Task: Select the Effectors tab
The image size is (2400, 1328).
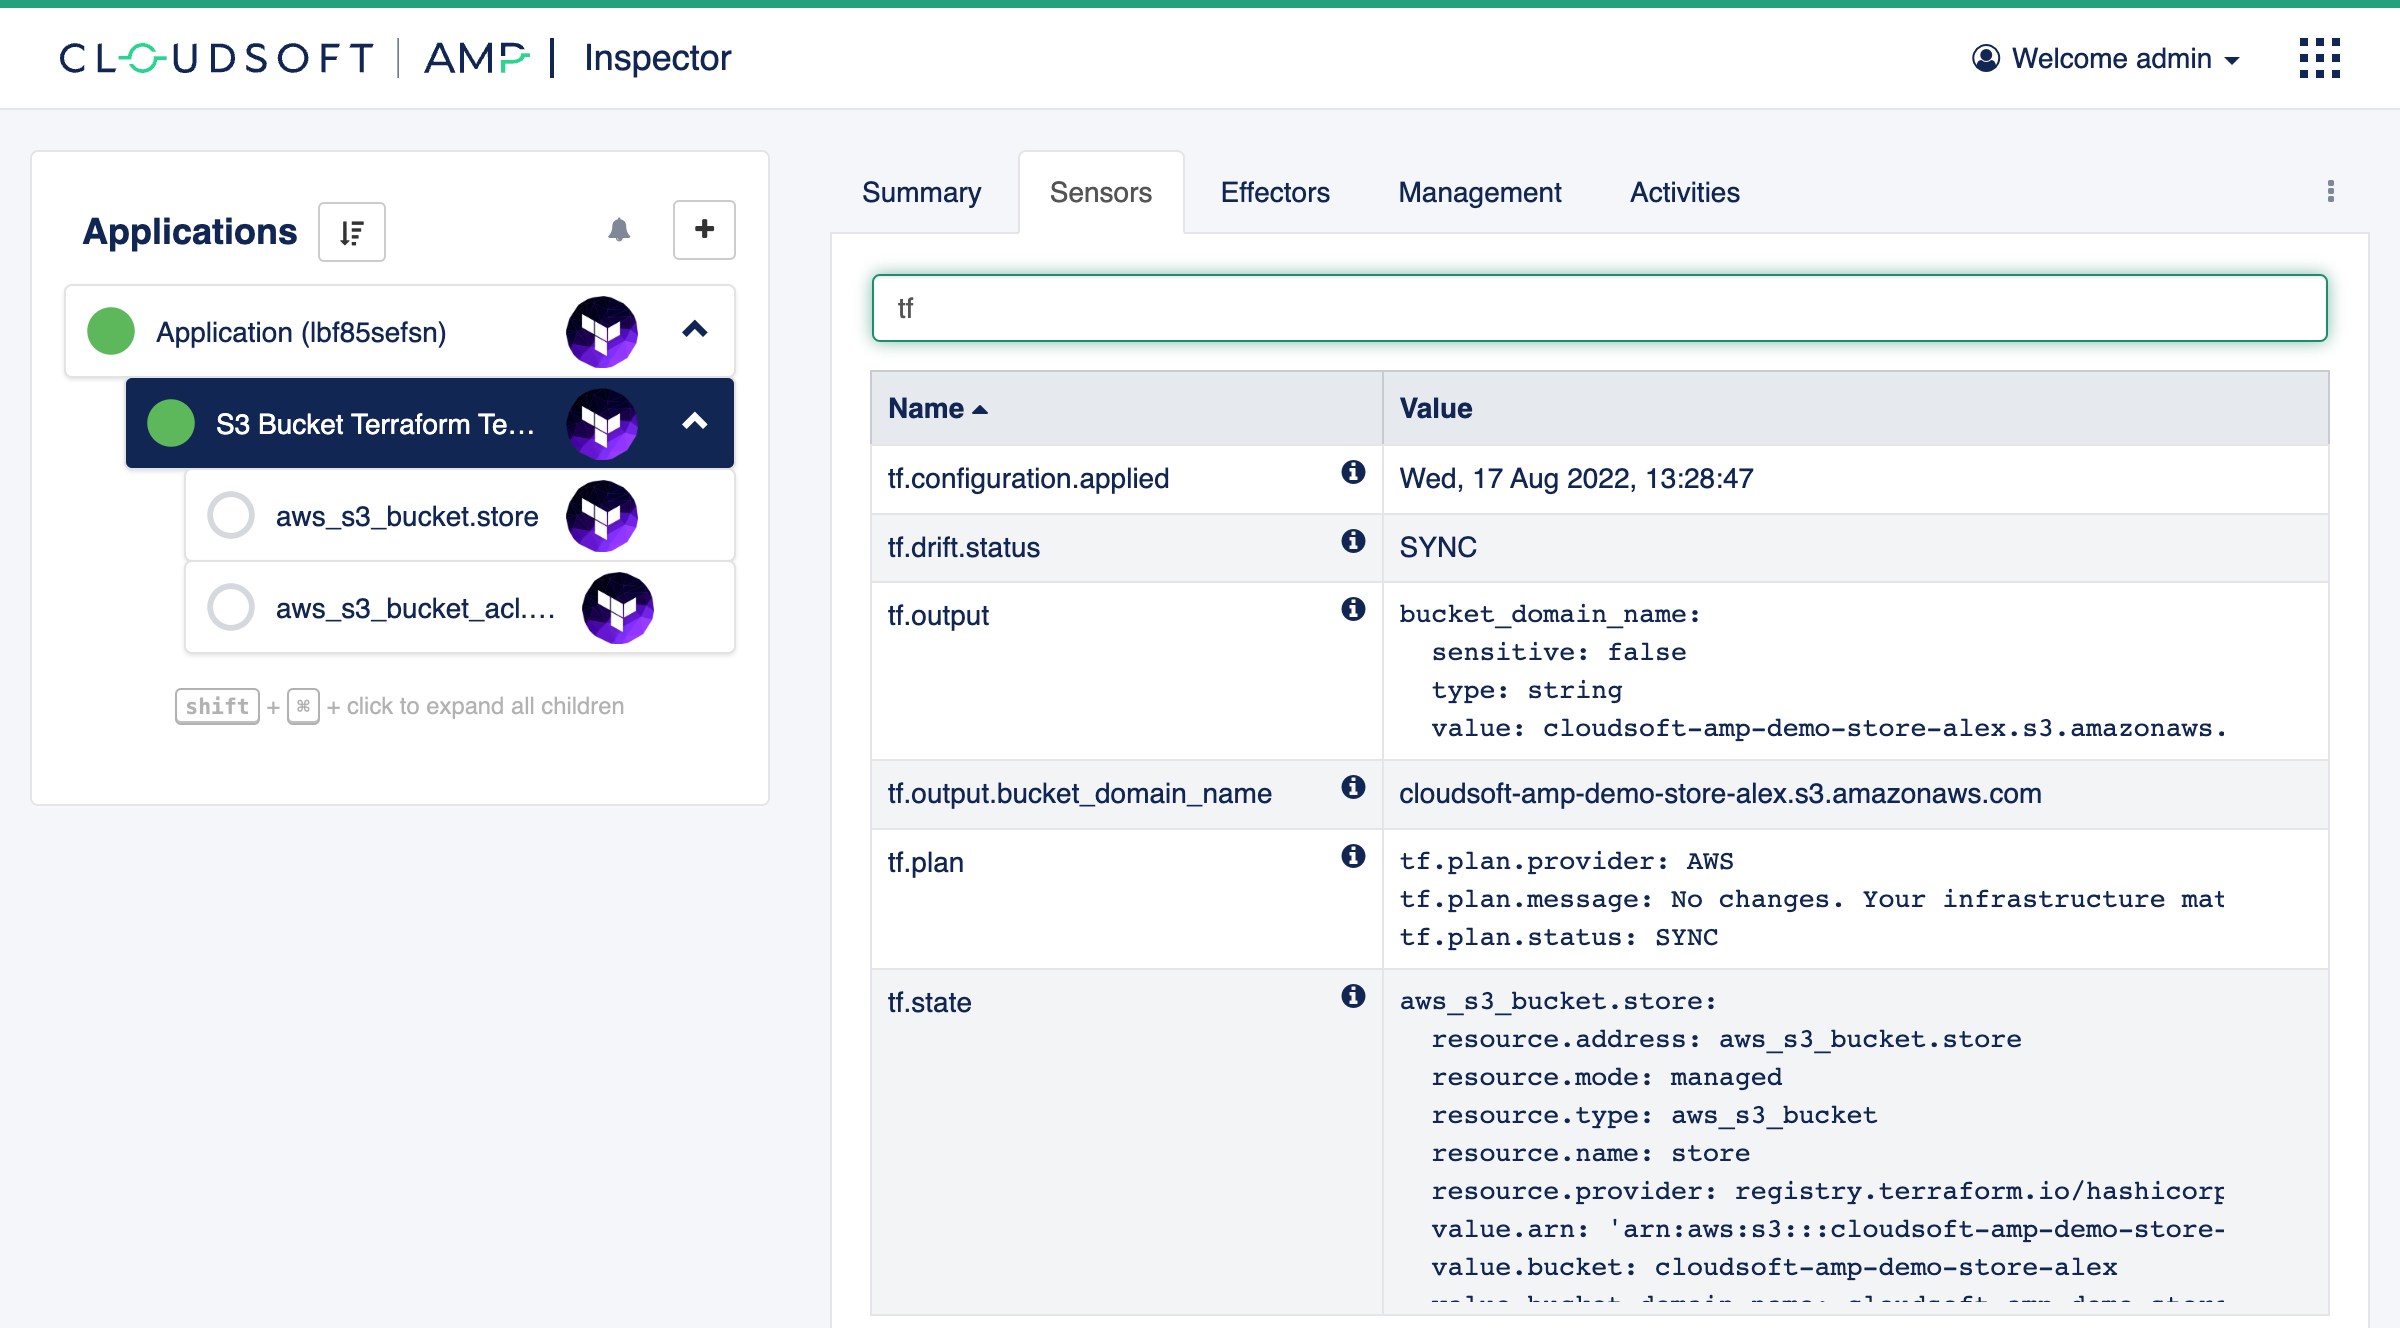Action: 1275,191
